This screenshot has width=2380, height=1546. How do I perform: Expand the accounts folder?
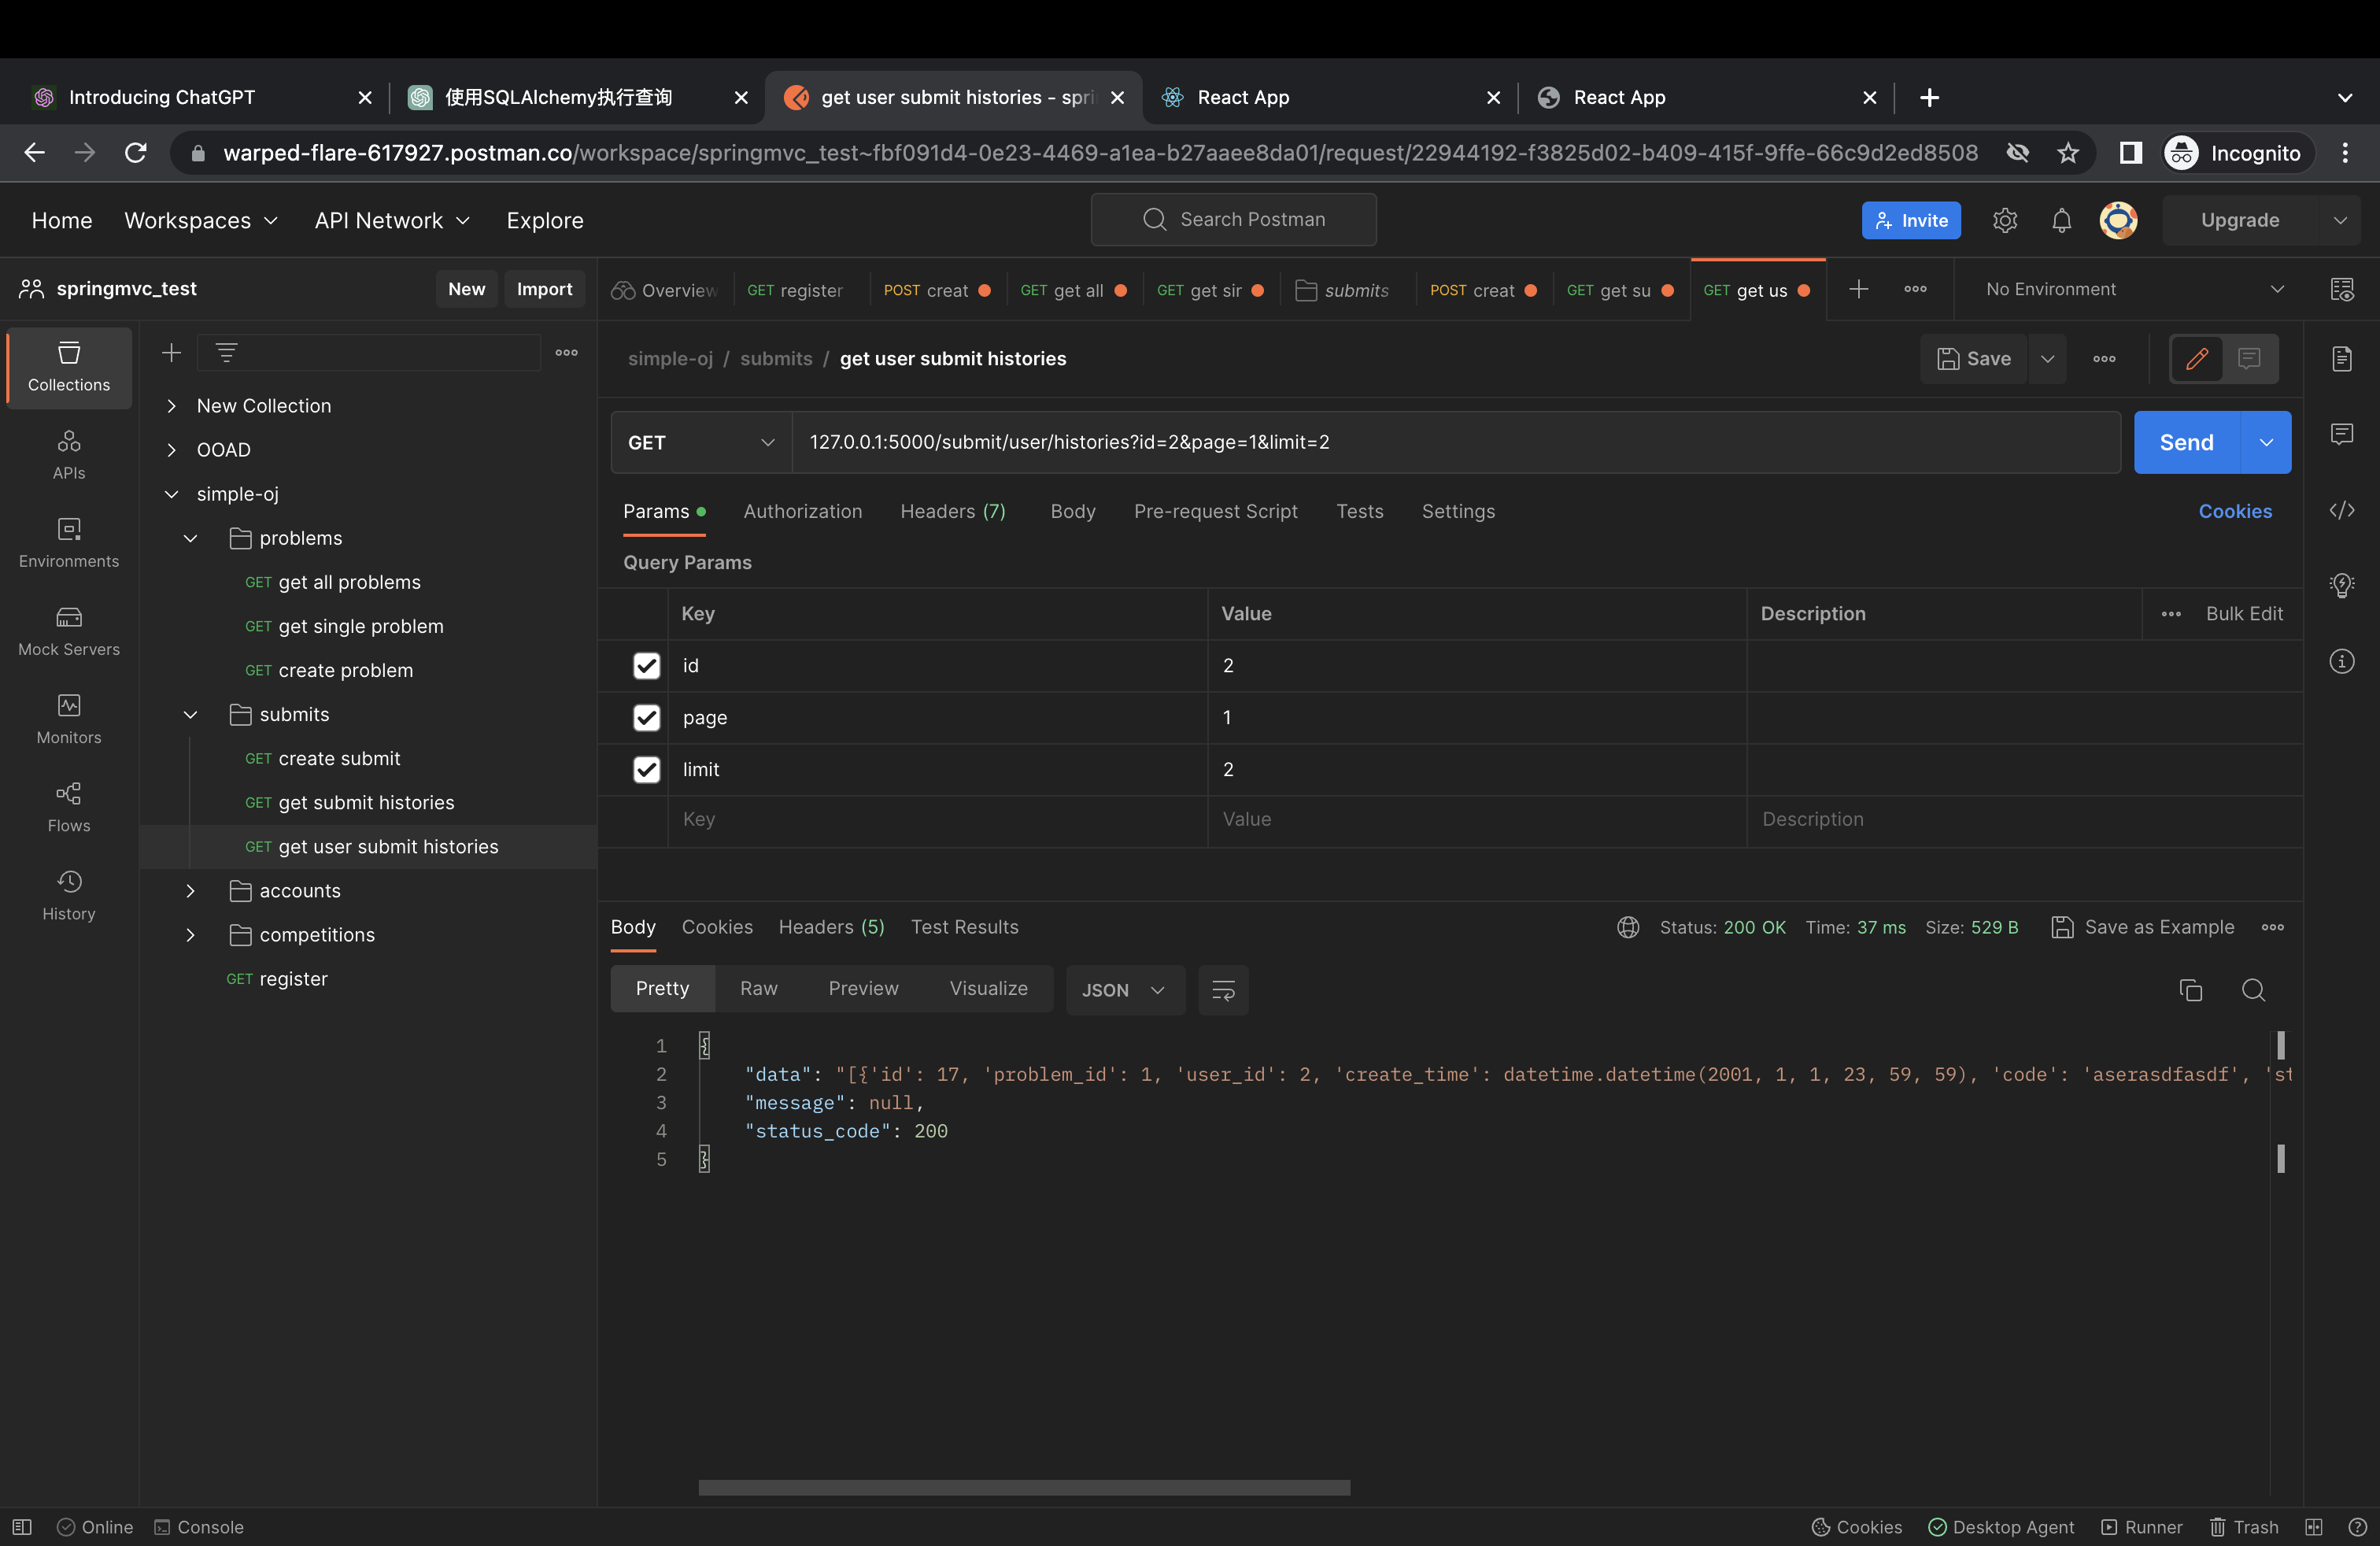190,891
